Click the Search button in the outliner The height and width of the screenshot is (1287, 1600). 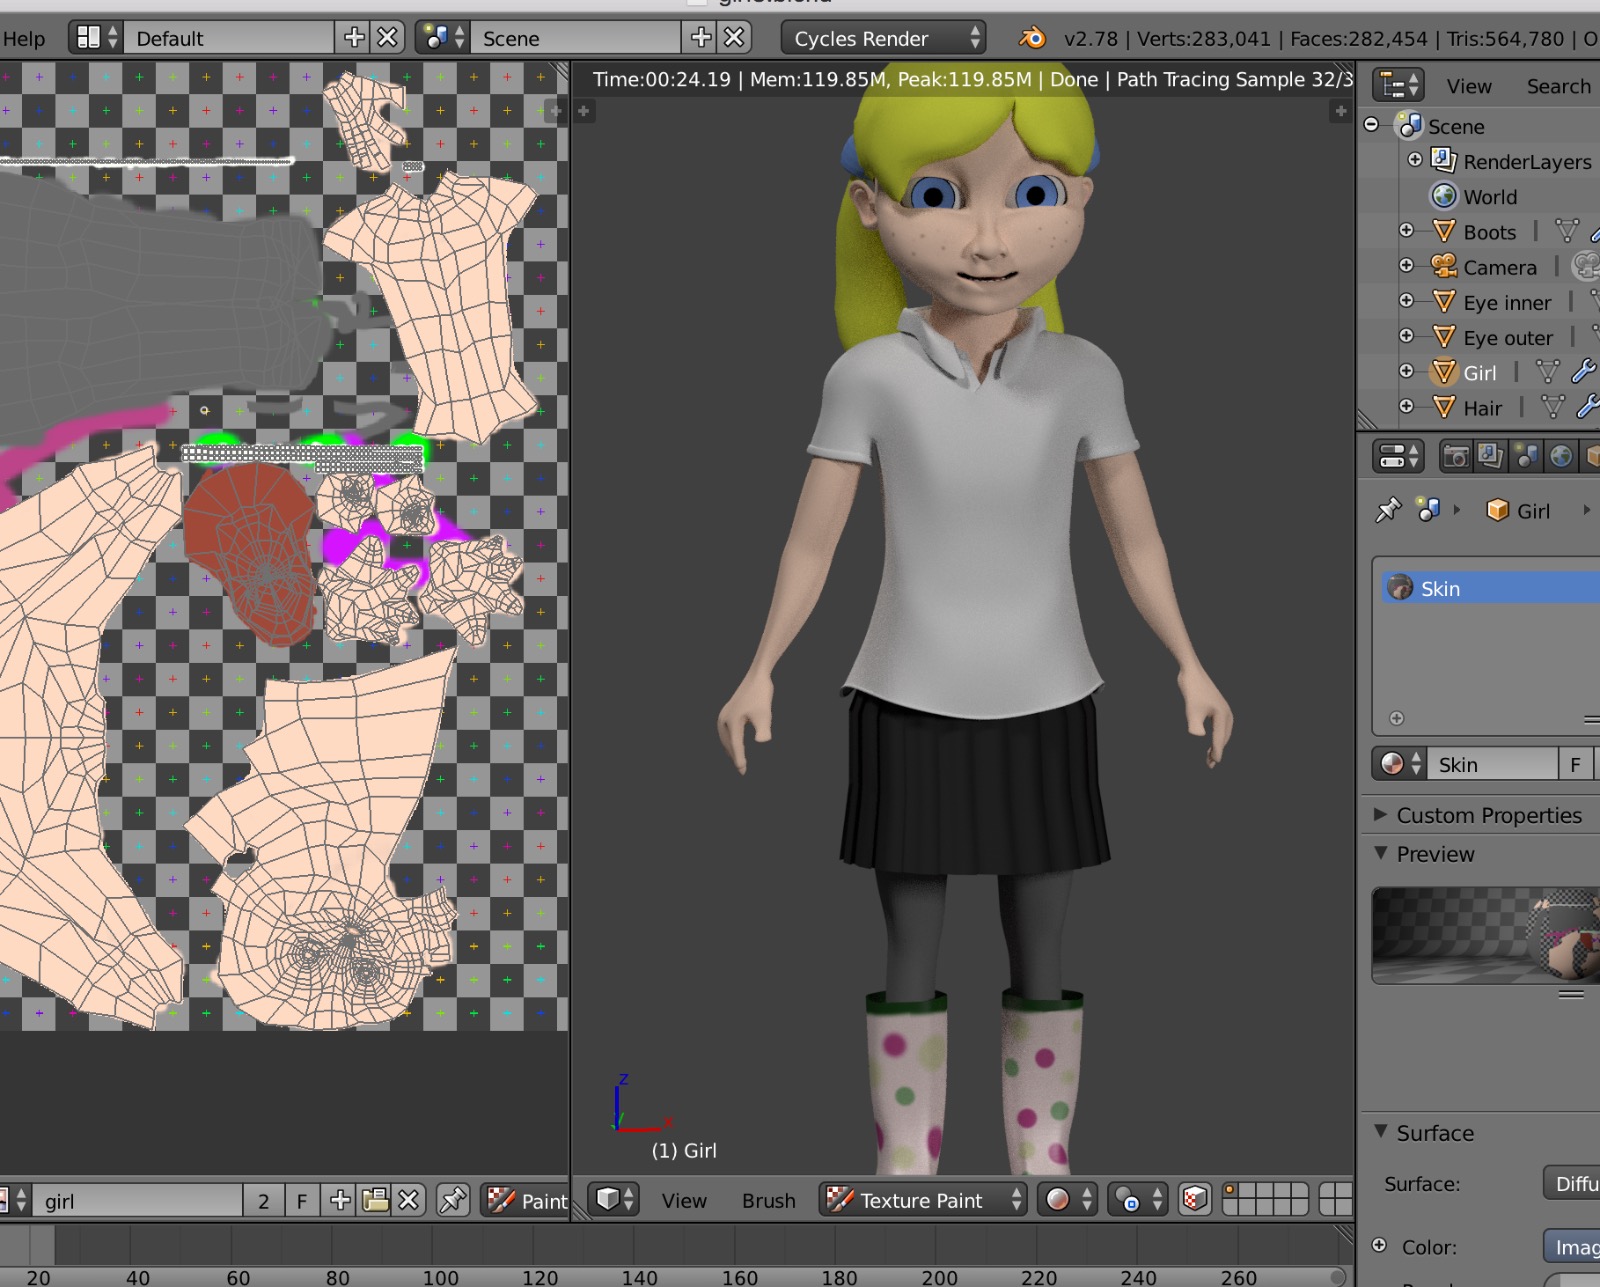1557,86
